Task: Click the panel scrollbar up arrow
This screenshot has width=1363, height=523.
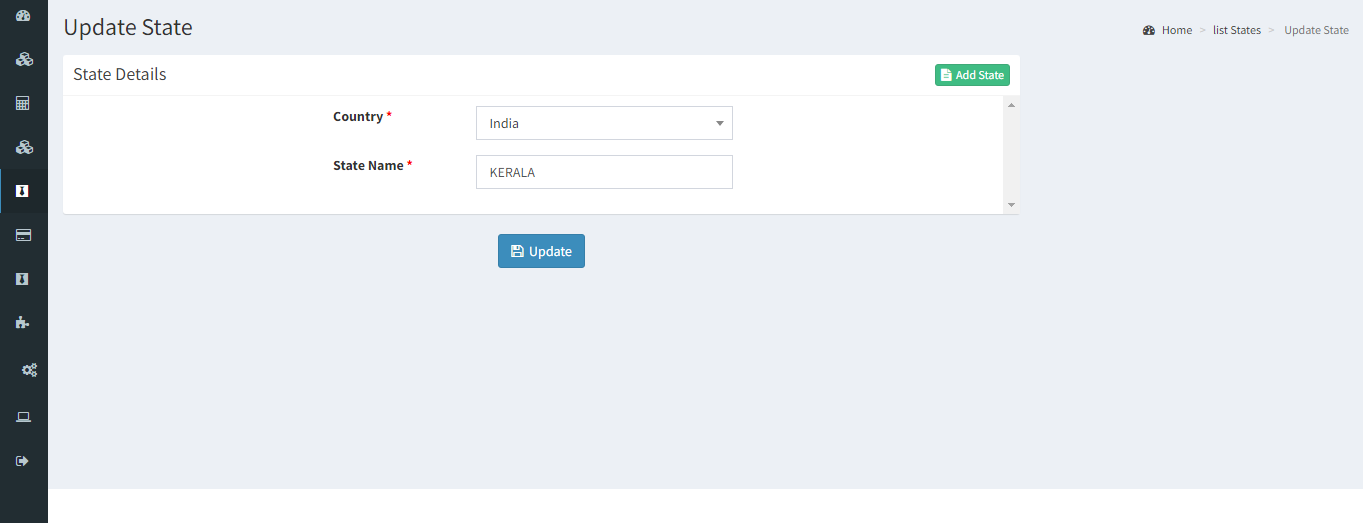Action: (x=1011, y=105)
